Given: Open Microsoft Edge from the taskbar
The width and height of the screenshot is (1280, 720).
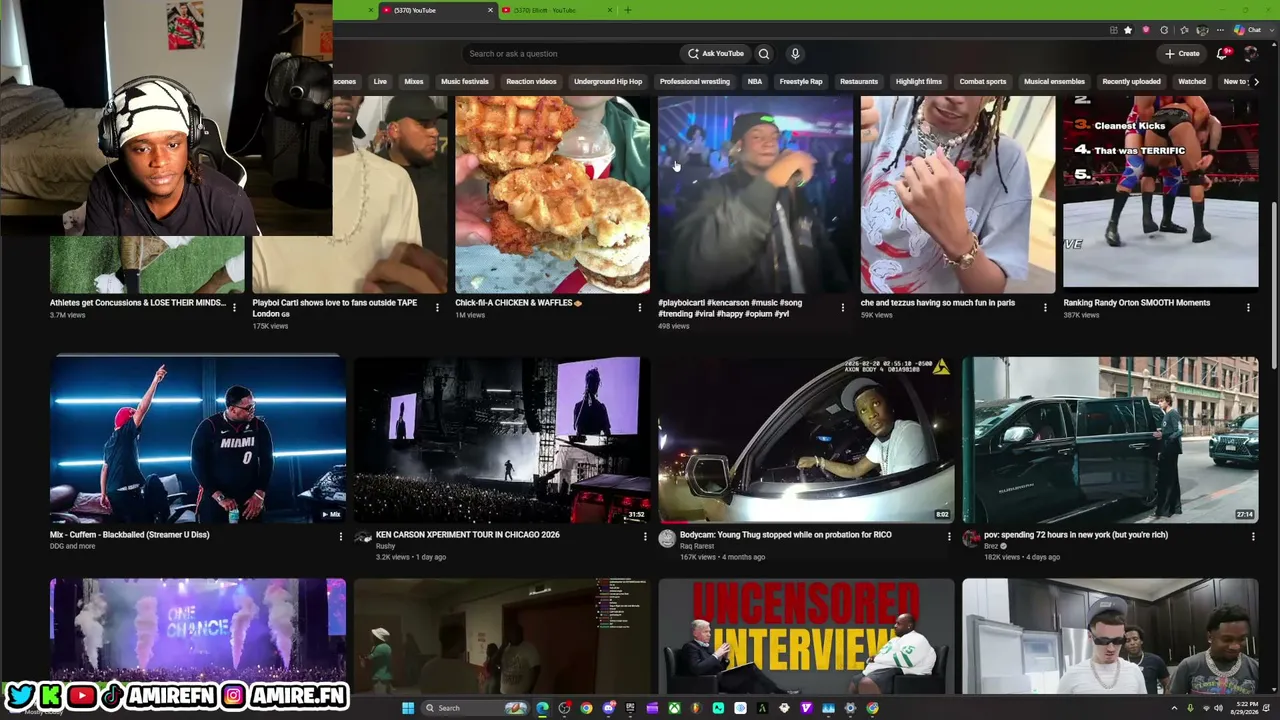Looking at the screenshot, I should [542, 708].
